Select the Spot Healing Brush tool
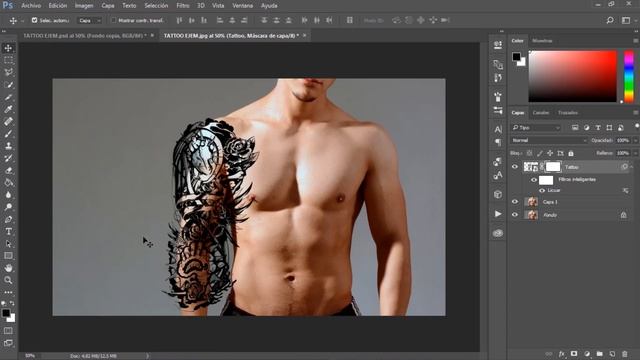Viewport: 640px width, 360px height. 8,121
